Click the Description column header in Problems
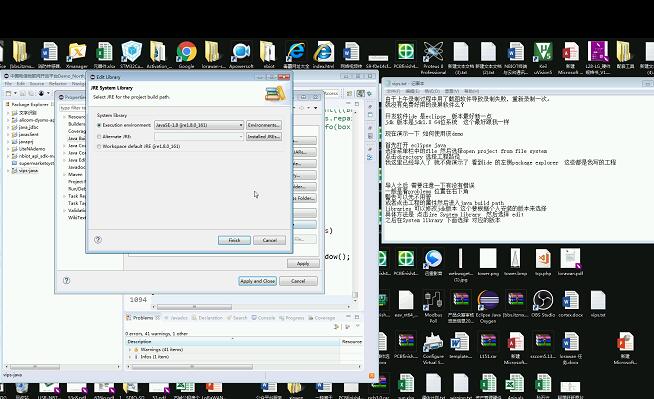This screenshot has width=654, height=399. point(233,341)
